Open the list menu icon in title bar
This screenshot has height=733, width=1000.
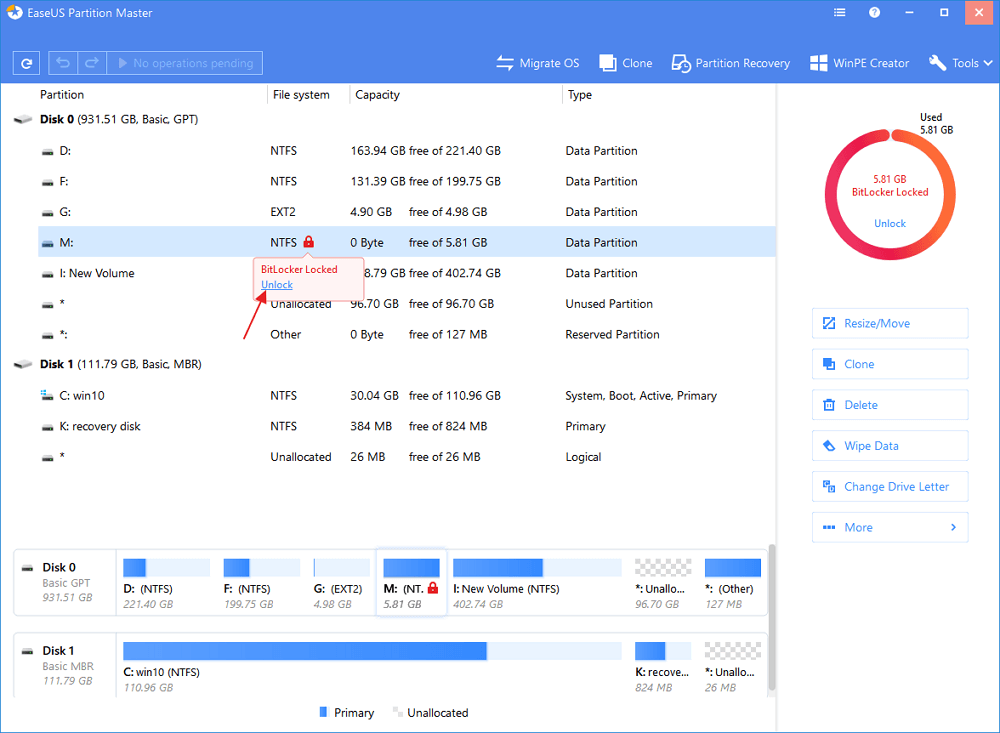(x=840, y=13)
